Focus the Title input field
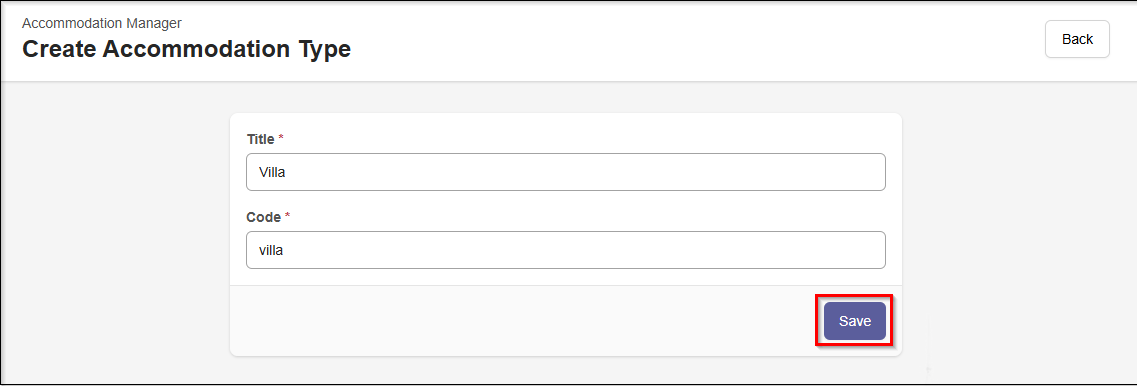The width and height of the screenshot is (1137, 386). click(x=566, y=172)
